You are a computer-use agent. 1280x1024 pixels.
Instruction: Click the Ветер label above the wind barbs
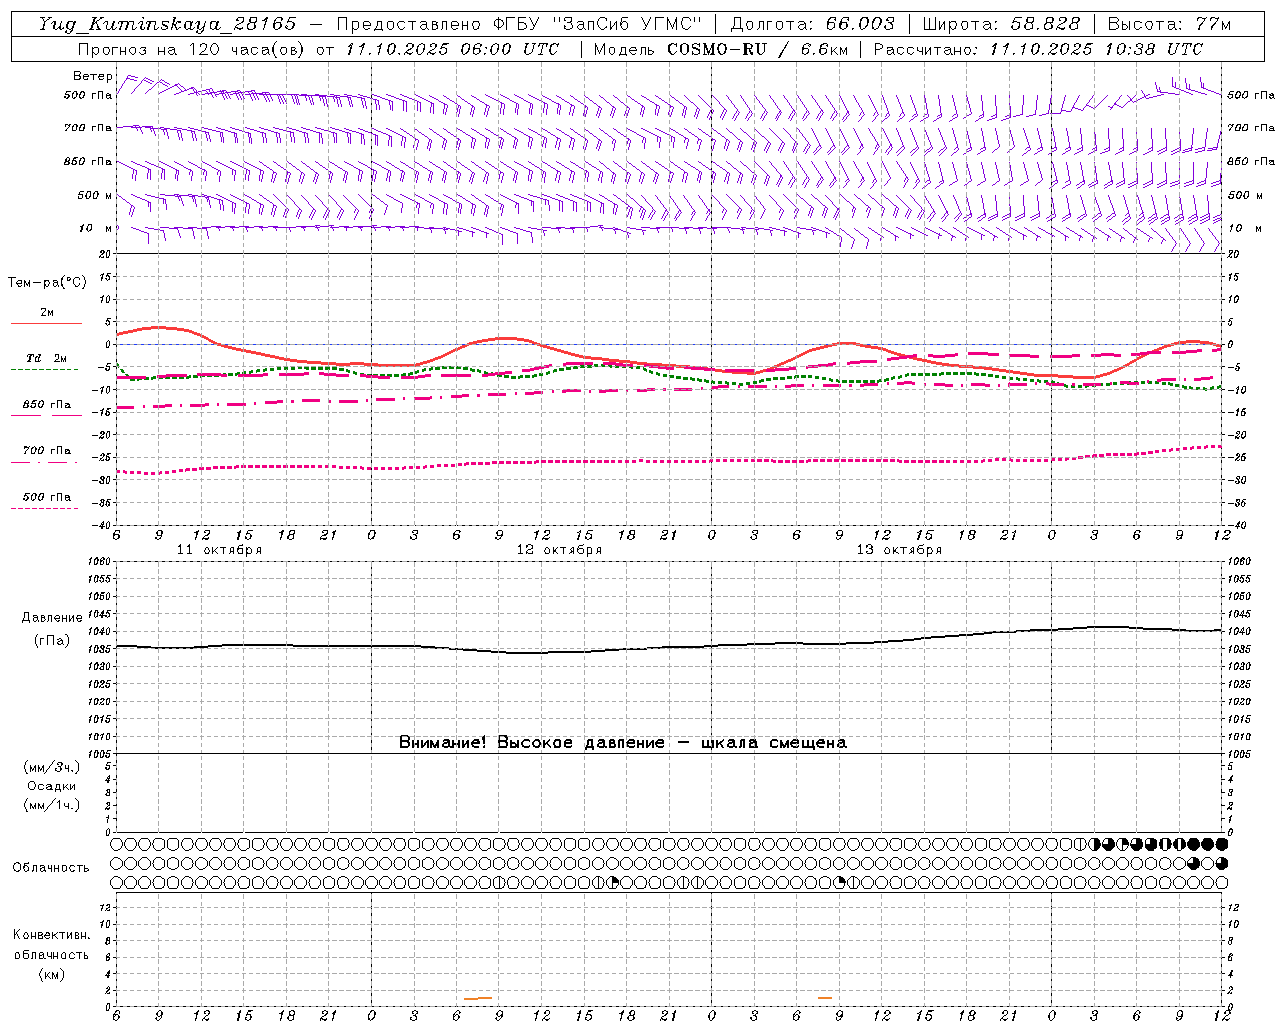pyautogui.click(x=93, y=76)
